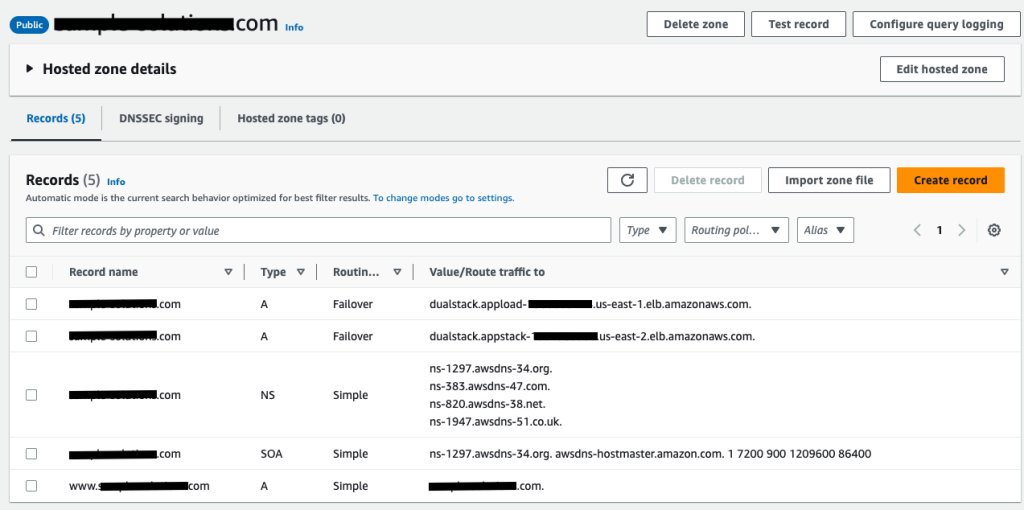Open the Alias filter dropdown
This screenshot has height=510, width=1024.
pos(824,230)
